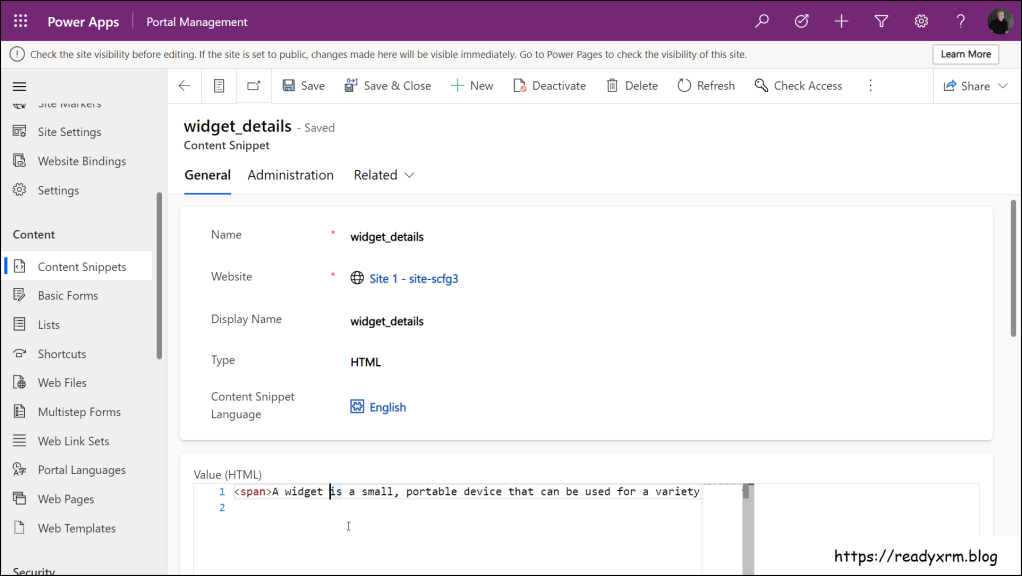
Task: Go back using the left arrow
Action: click(x=184, y=86)
